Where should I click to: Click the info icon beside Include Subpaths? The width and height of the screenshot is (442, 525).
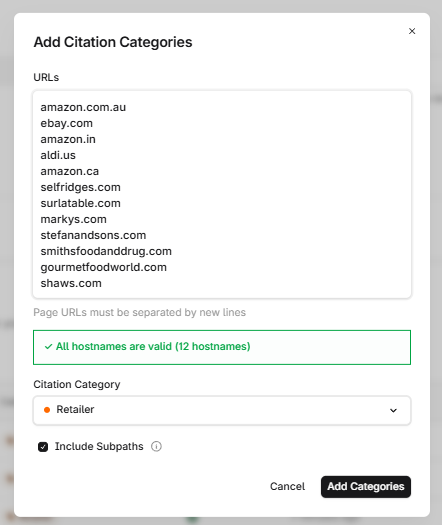[156, 446]
